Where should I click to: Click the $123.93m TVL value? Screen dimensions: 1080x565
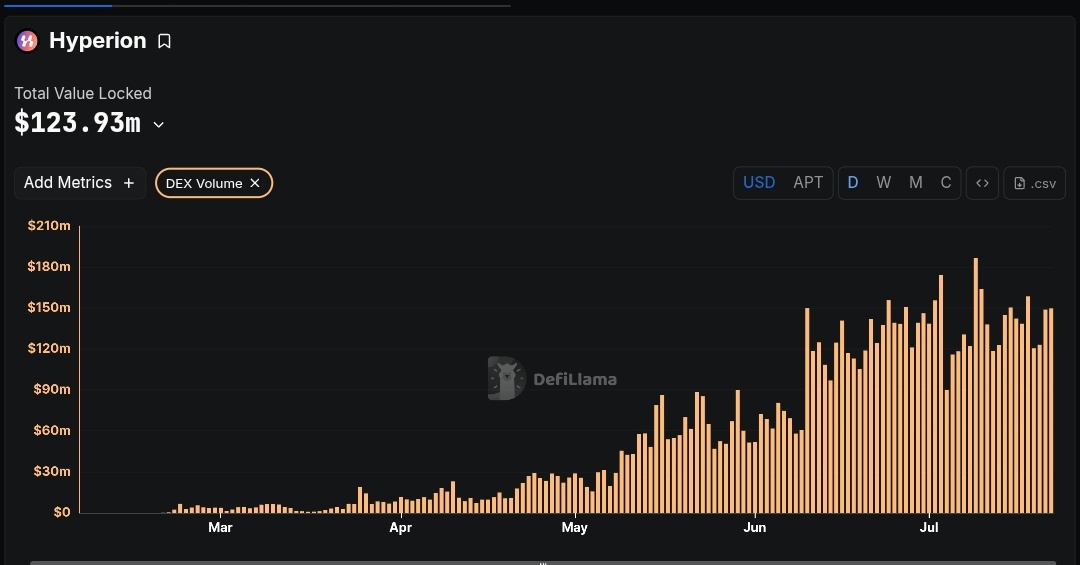78,123
